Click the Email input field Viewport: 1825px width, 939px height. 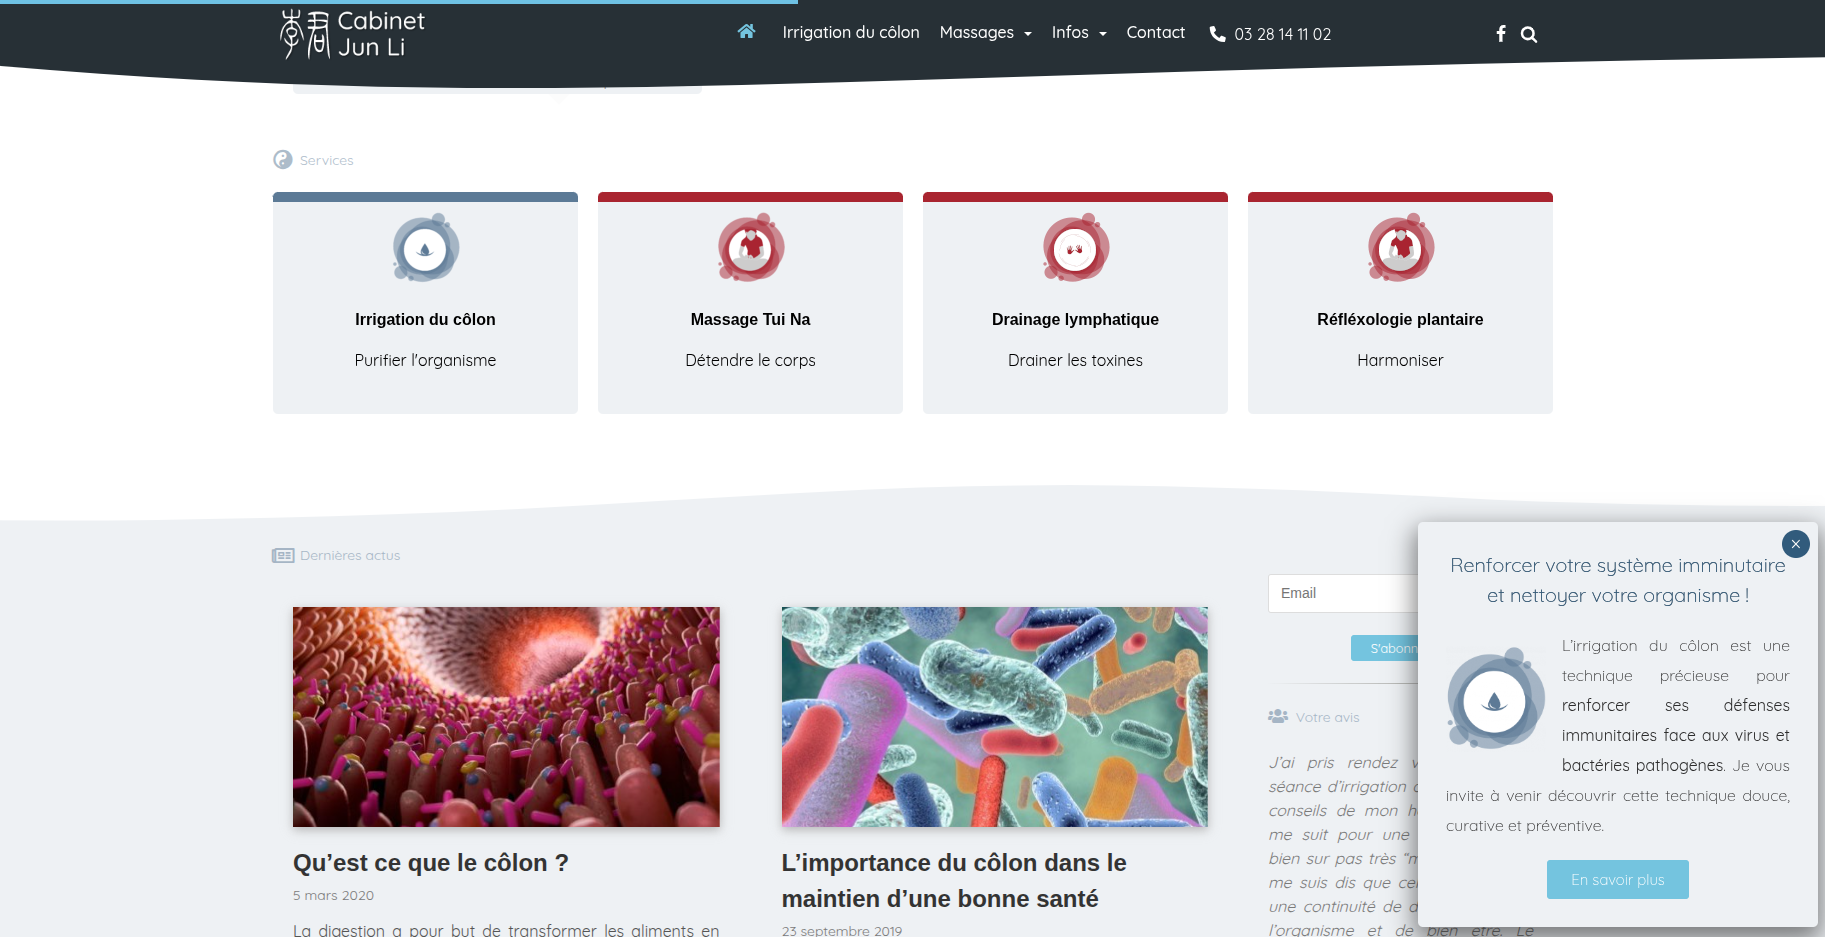point(1342,593)
